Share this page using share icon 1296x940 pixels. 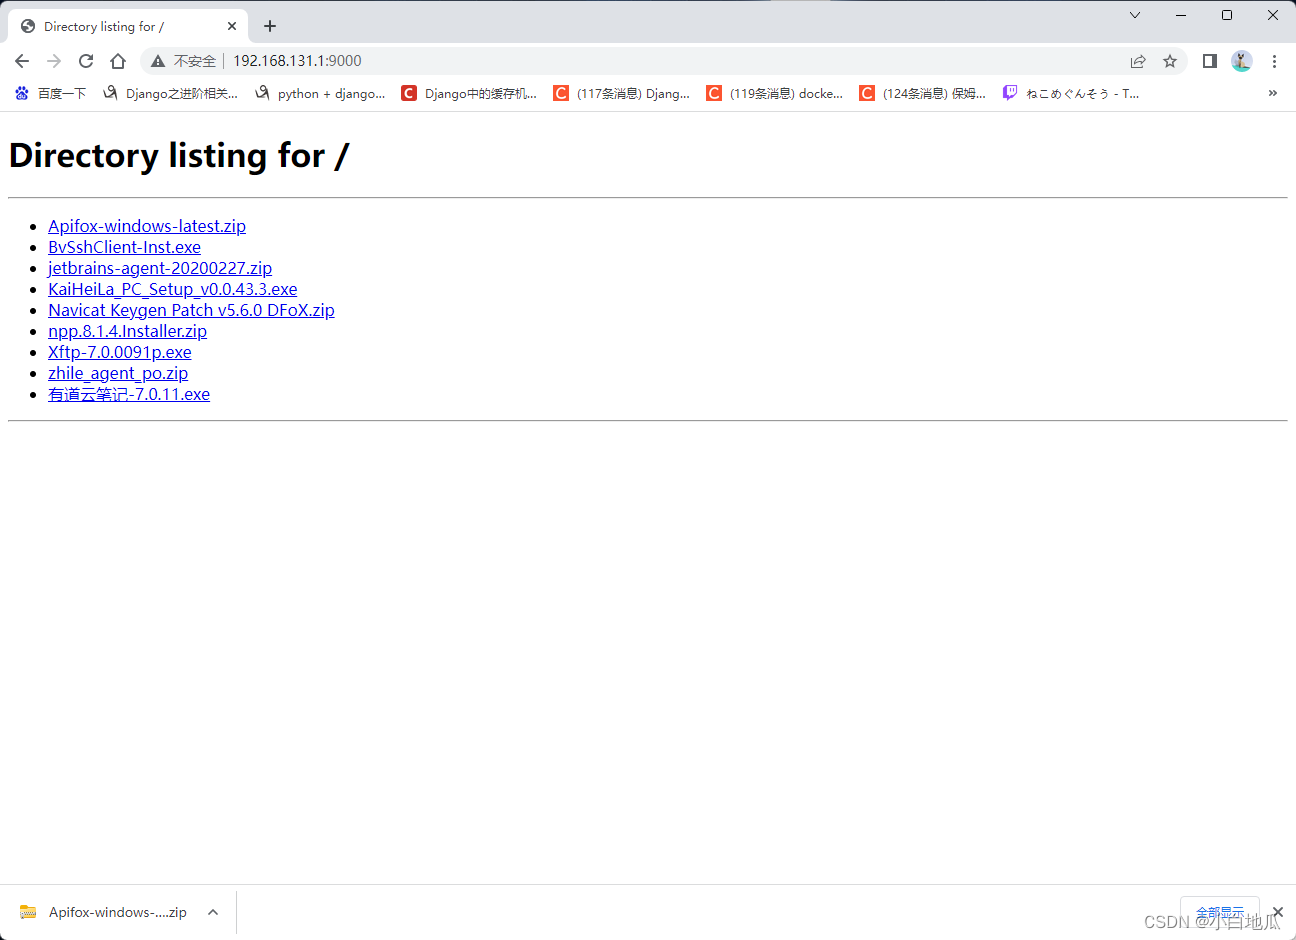(1138, 61)
